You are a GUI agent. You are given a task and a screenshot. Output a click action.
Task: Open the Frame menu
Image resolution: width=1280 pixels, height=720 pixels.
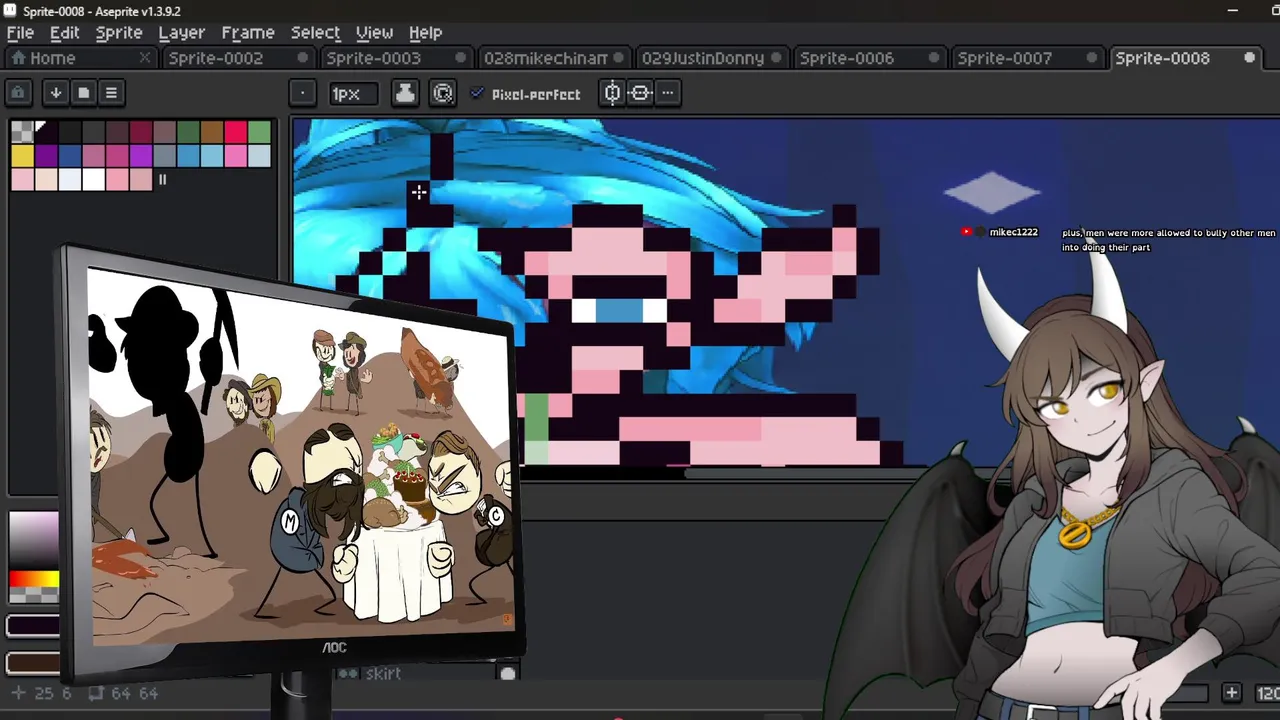[248, 32]
